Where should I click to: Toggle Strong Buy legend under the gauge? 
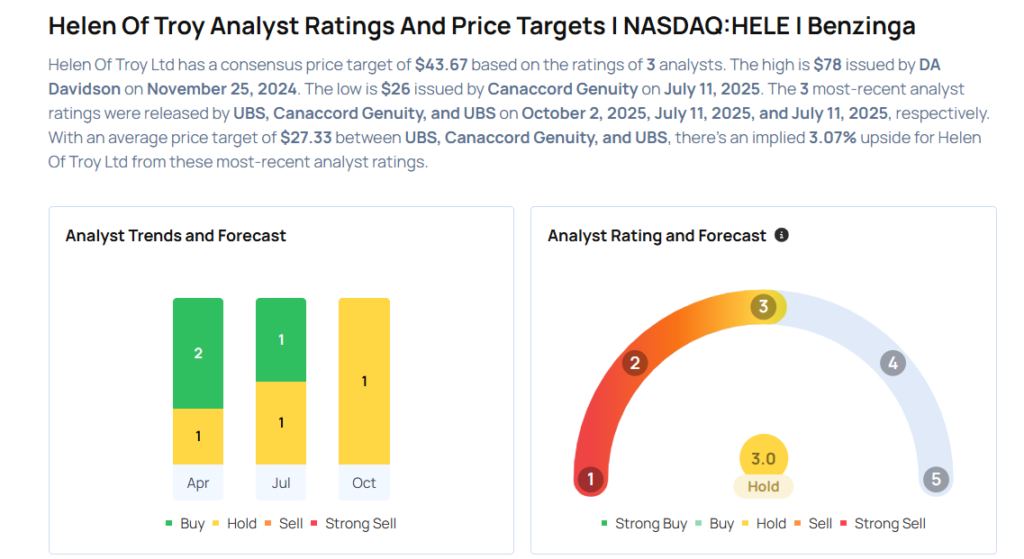click(643, 523)
